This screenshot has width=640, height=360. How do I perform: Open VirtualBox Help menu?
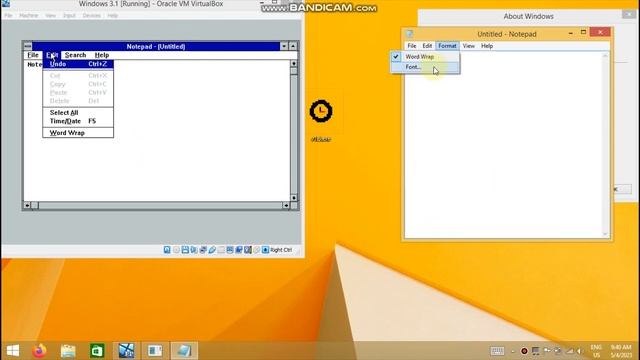coord(113,16)
